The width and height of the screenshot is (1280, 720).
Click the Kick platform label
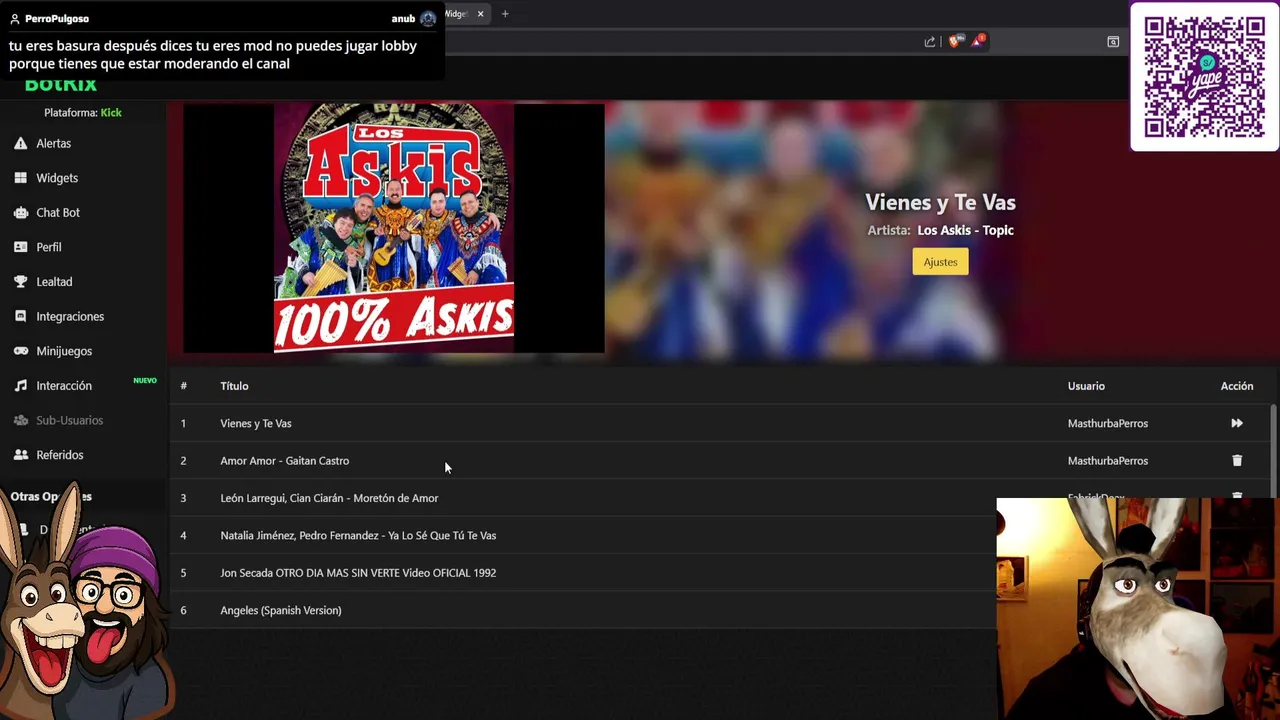pos(111,113)
